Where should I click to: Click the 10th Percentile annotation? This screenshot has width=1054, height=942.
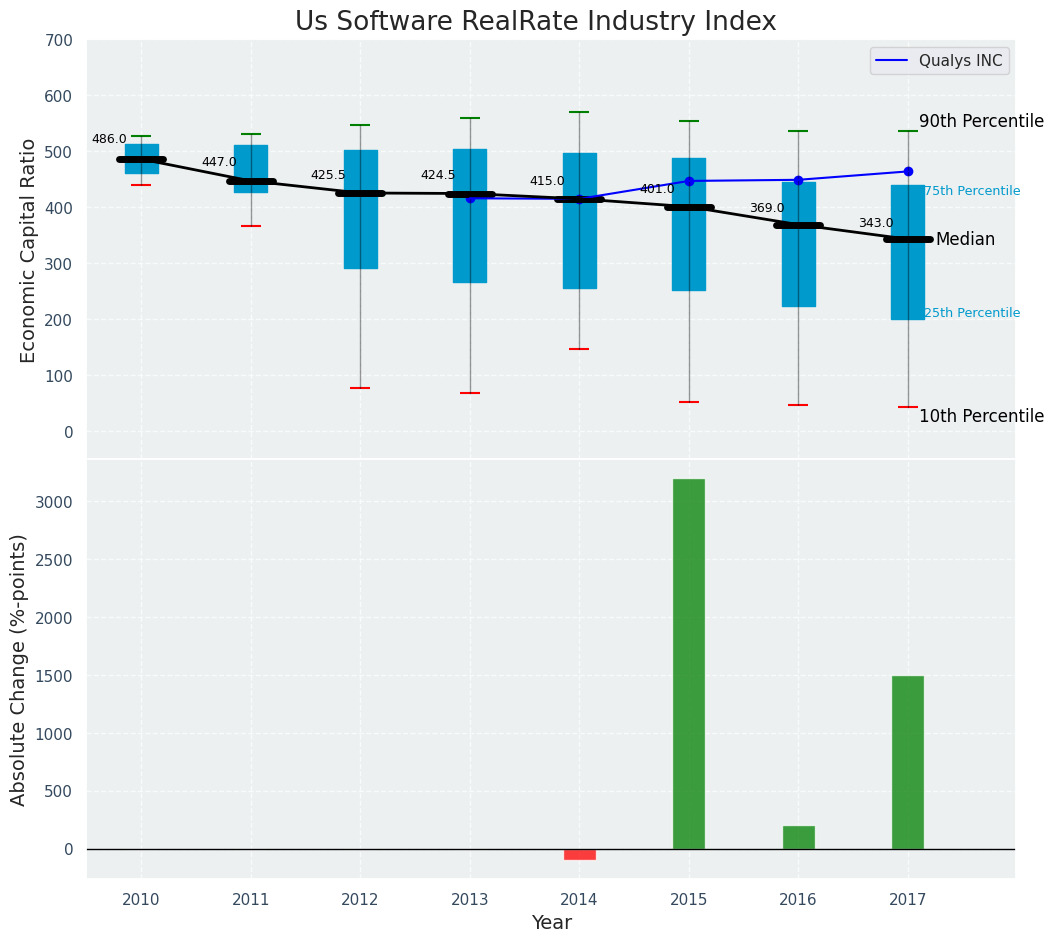coord(981,416)
